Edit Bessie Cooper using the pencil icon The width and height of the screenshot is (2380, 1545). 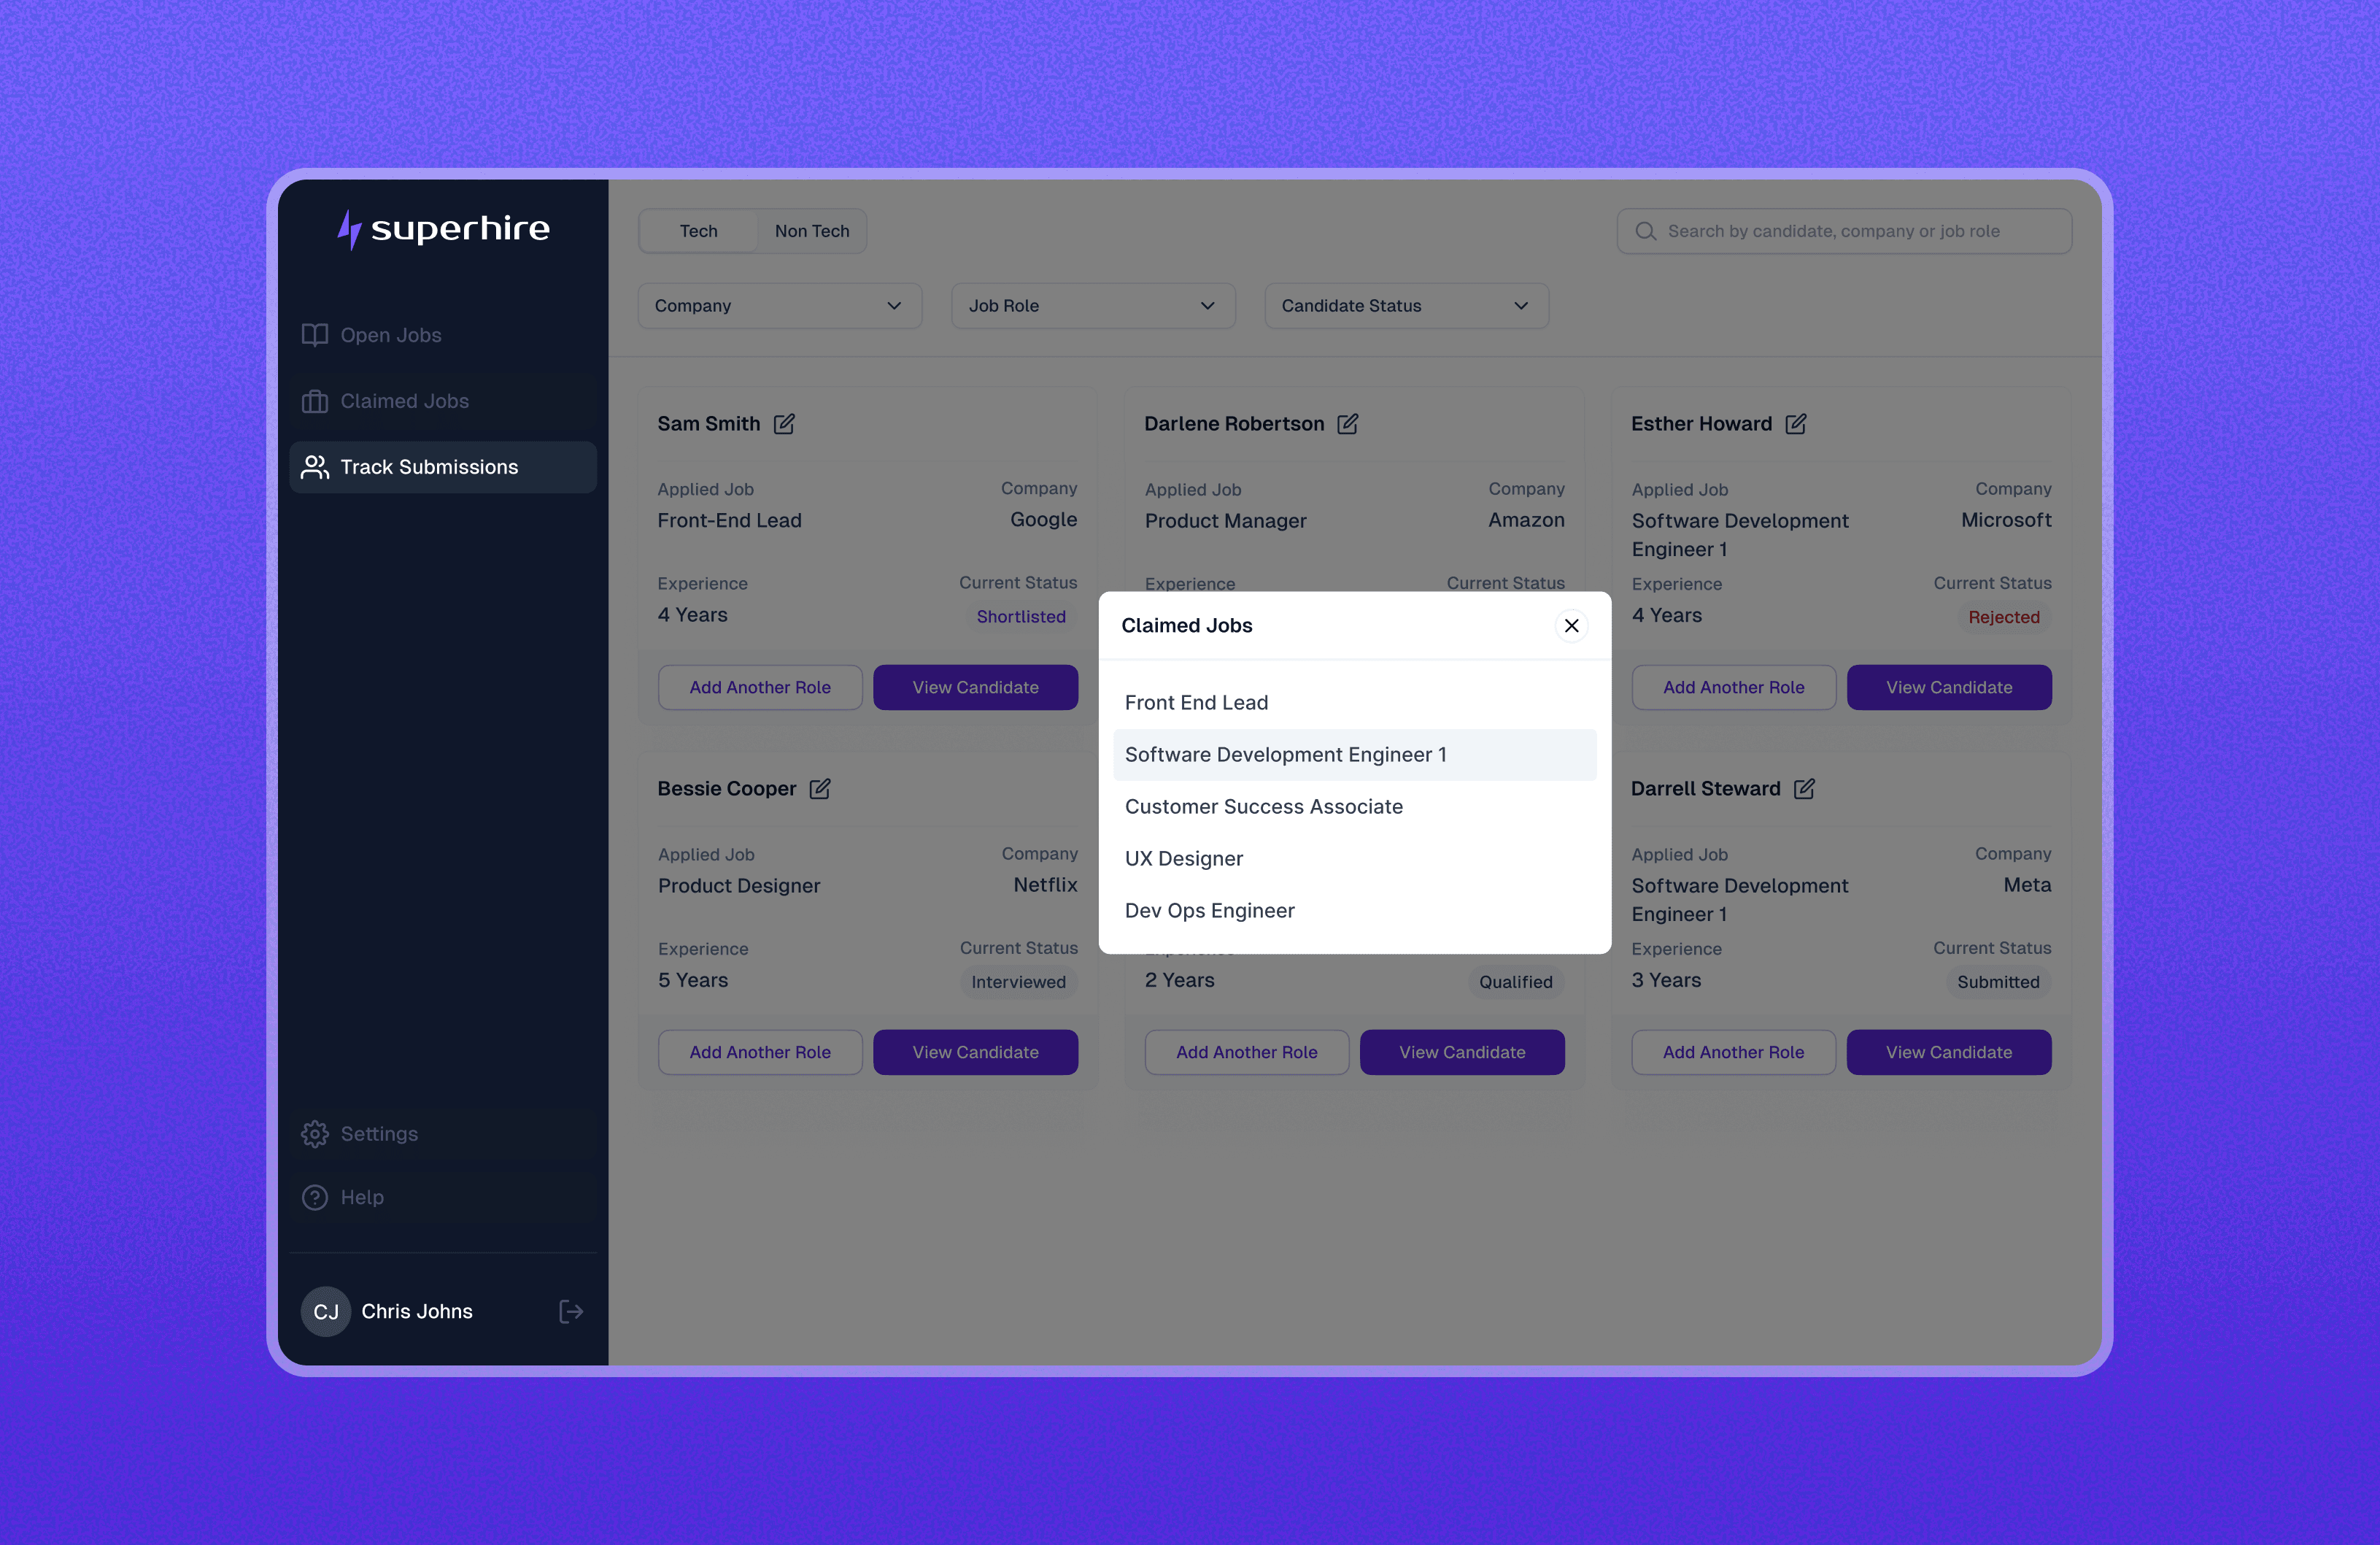pyautogui.click(x=819, y=789)
